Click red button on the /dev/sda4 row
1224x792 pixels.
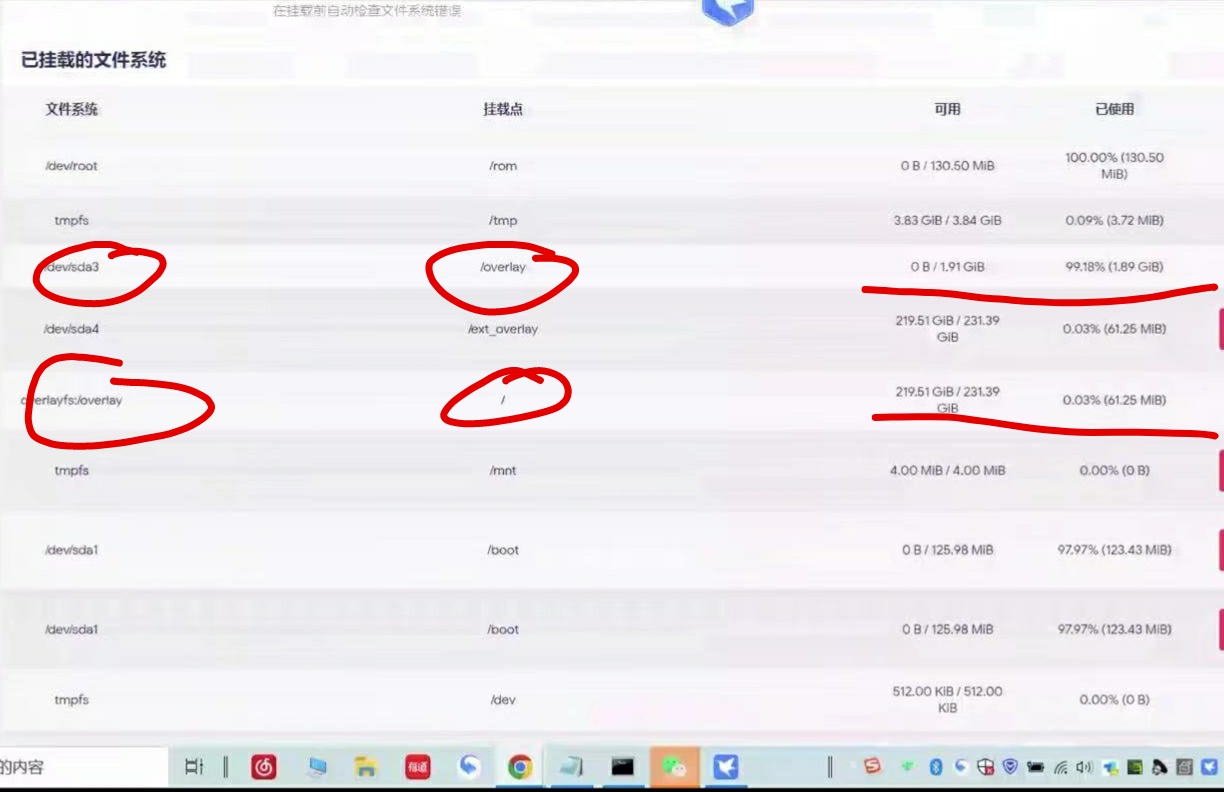[x=1219, y=329]
